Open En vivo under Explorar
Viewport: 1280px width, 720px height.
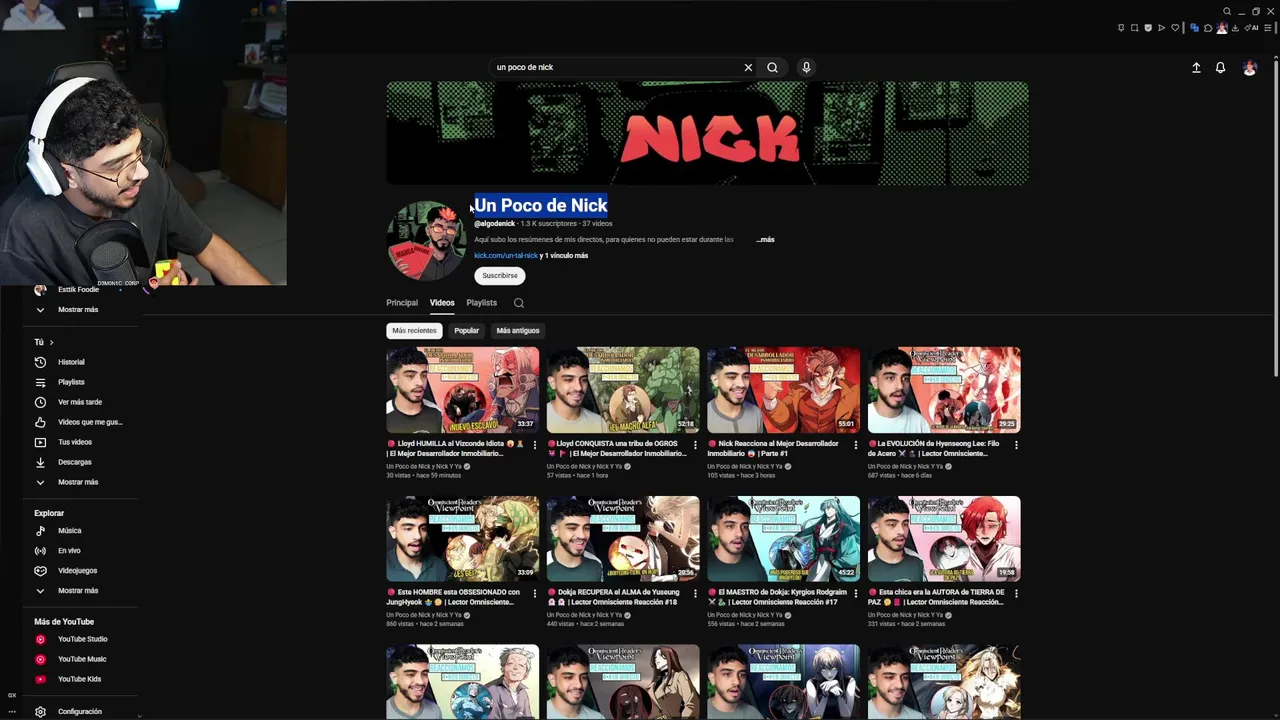click(68, 551)
